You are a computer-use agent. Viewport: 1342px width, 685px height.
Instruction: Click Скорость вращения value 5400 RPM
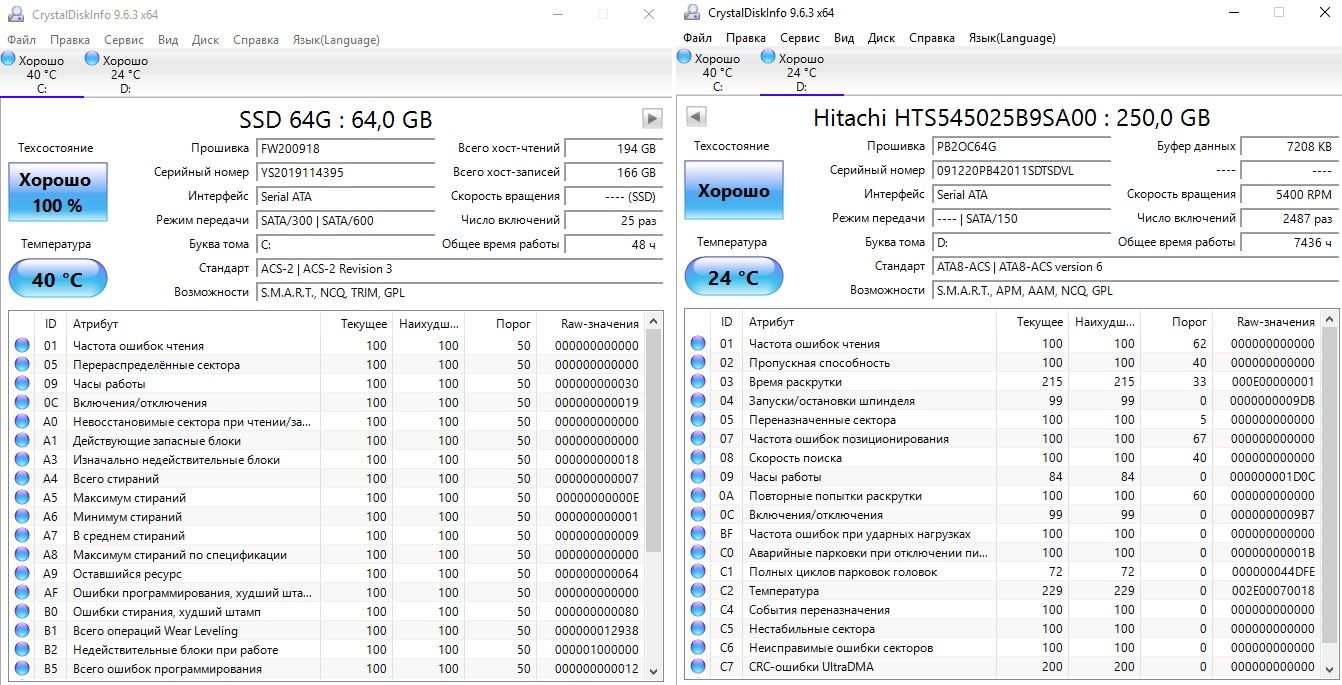(x=1290, y=194)
